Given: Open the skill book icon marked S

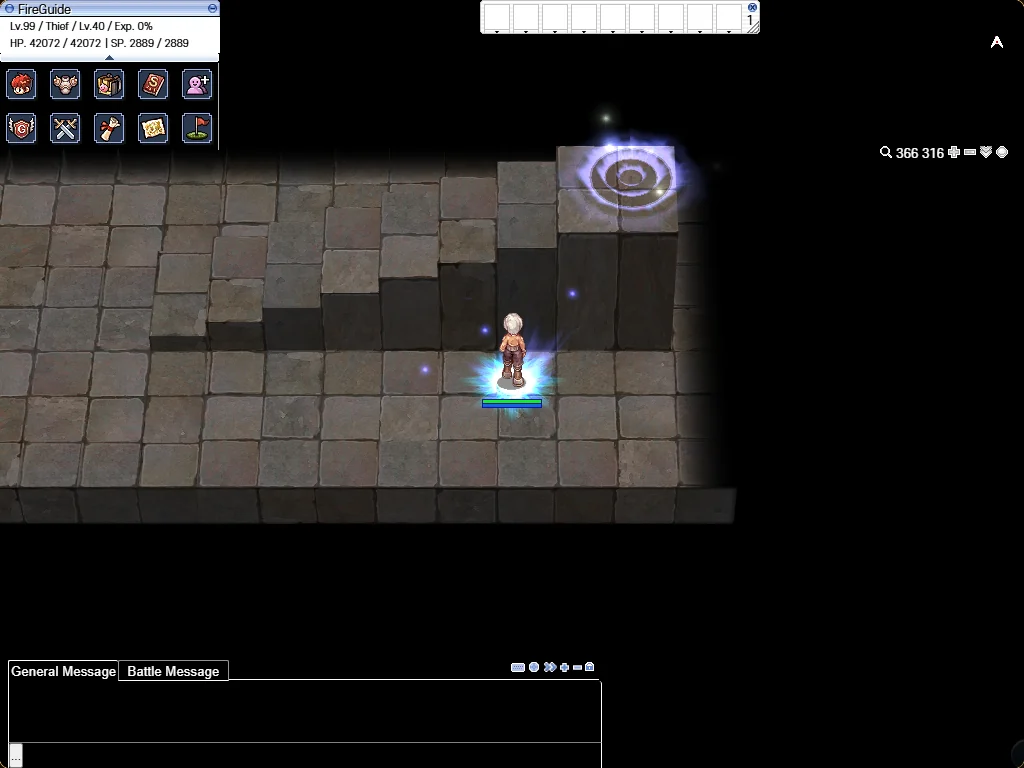Looking at the screenshot, I should (x=153, y=84).
